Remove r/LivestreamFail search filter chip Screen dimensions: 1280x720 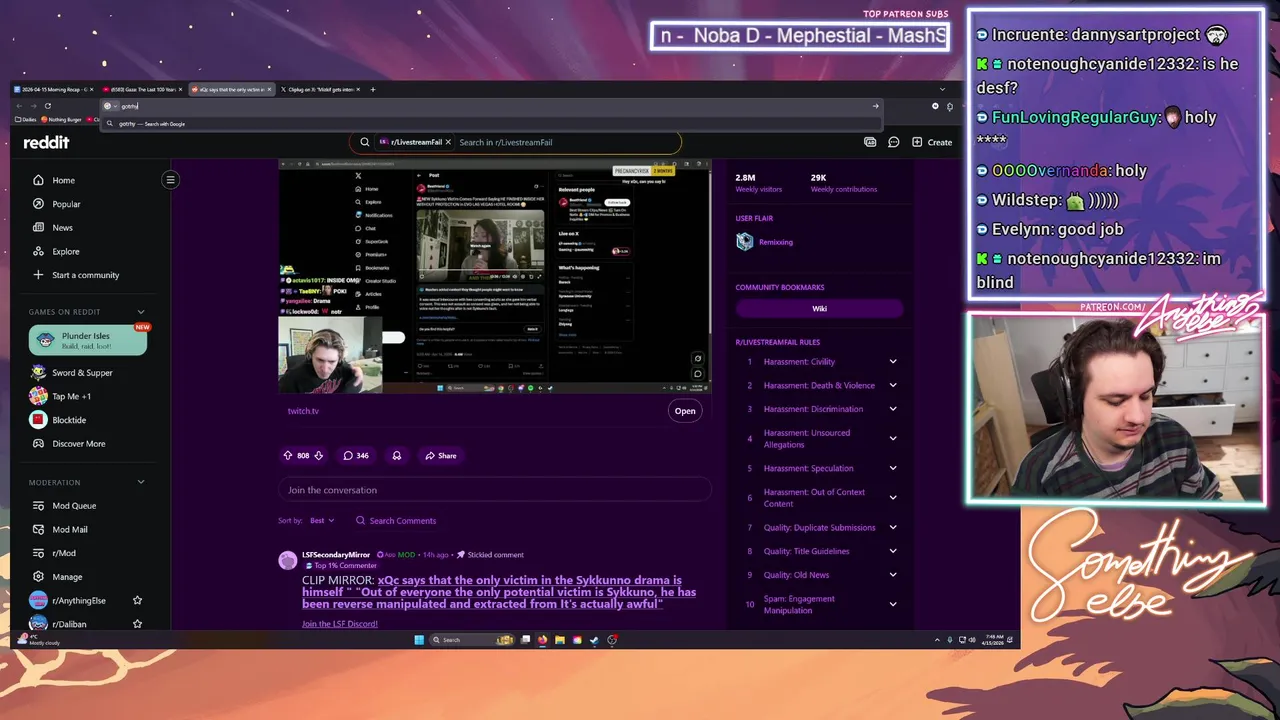[448, 142]
